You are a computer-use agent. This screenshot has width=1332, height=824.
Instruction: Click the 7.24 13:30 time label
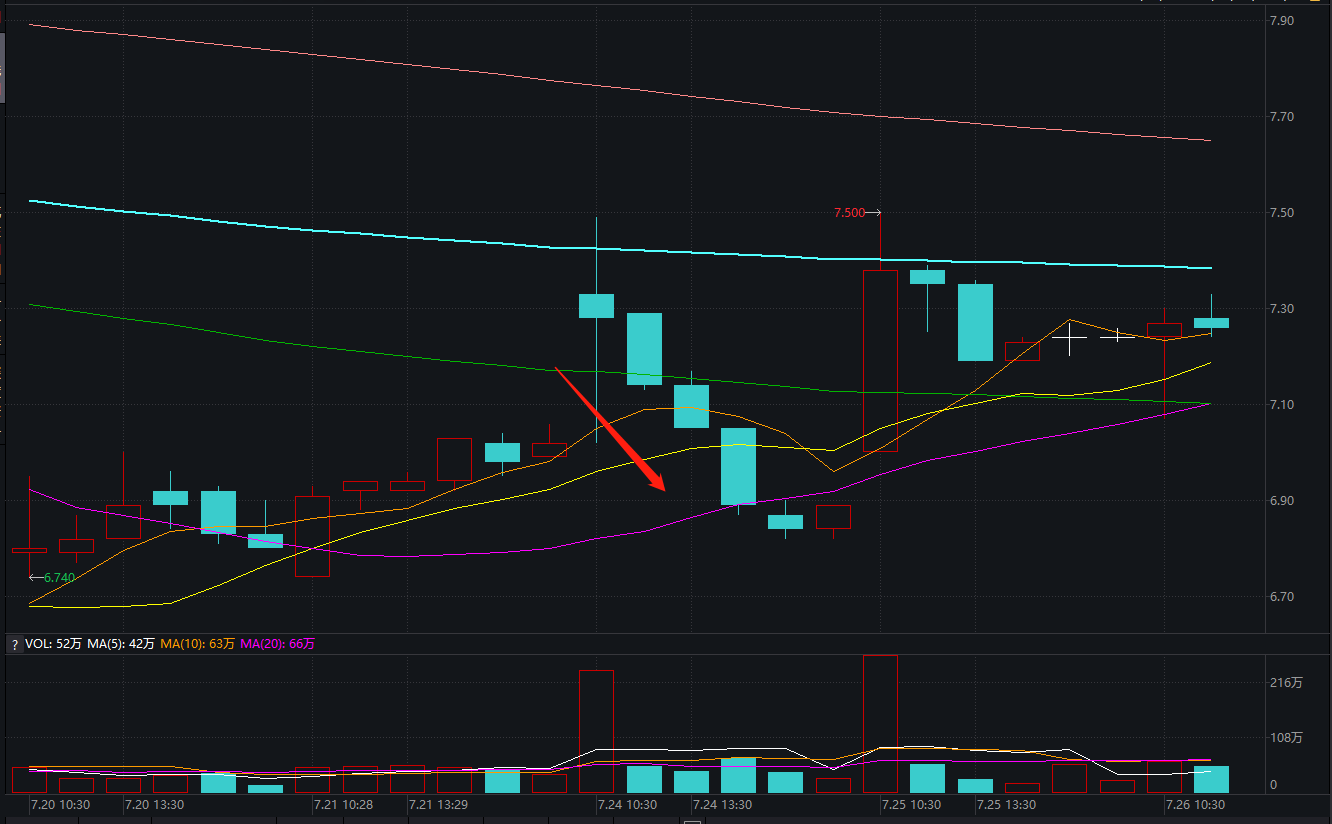[723, 804]
